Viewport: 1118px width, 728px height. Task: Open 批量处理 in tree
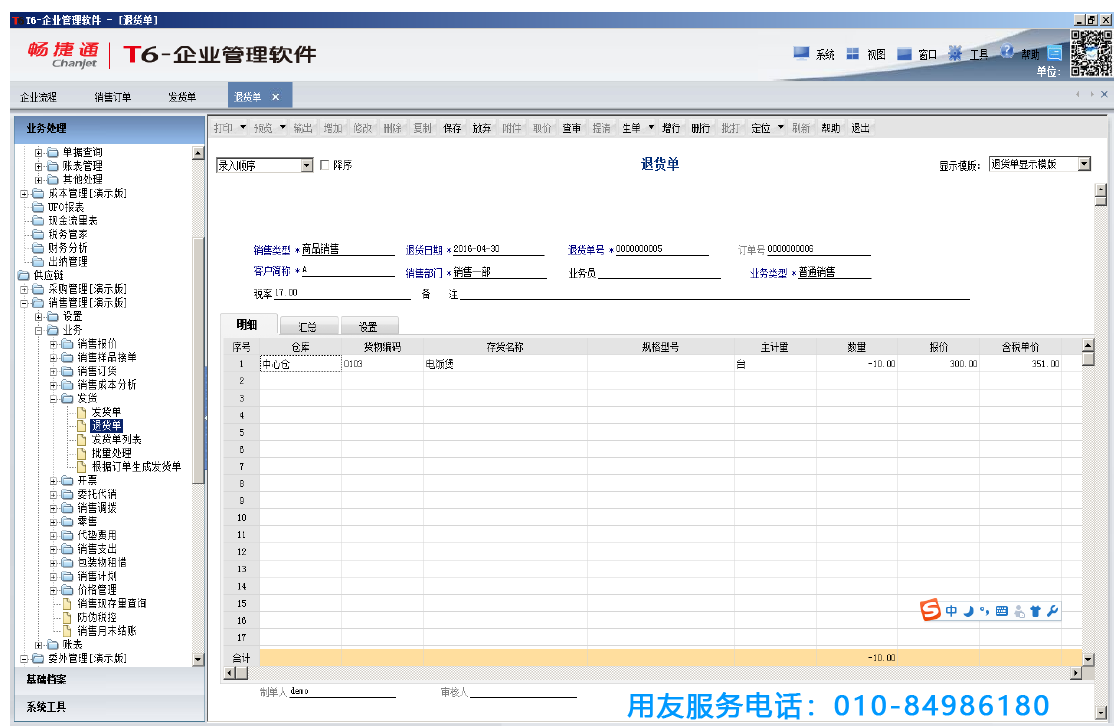tap(111, 453)
